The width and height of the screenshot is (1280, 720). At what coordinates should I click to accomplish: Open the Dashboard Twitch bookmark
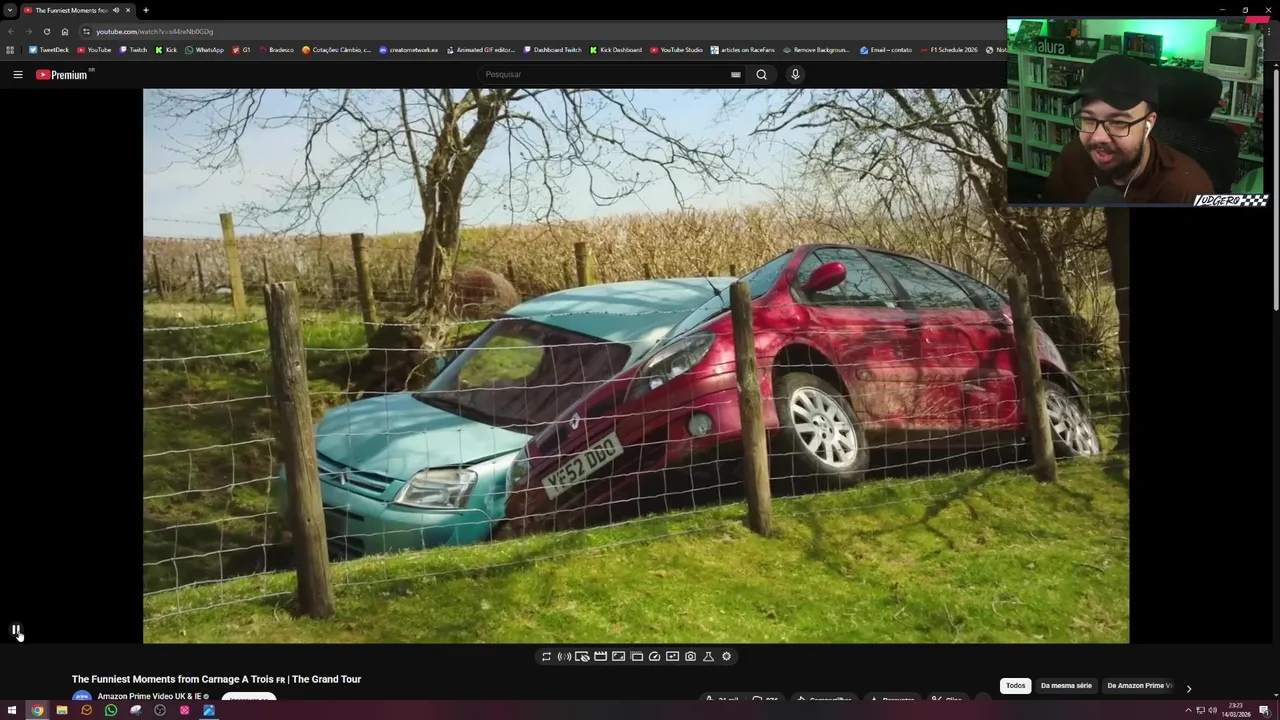pyautogui.click(x=552, y=50)
